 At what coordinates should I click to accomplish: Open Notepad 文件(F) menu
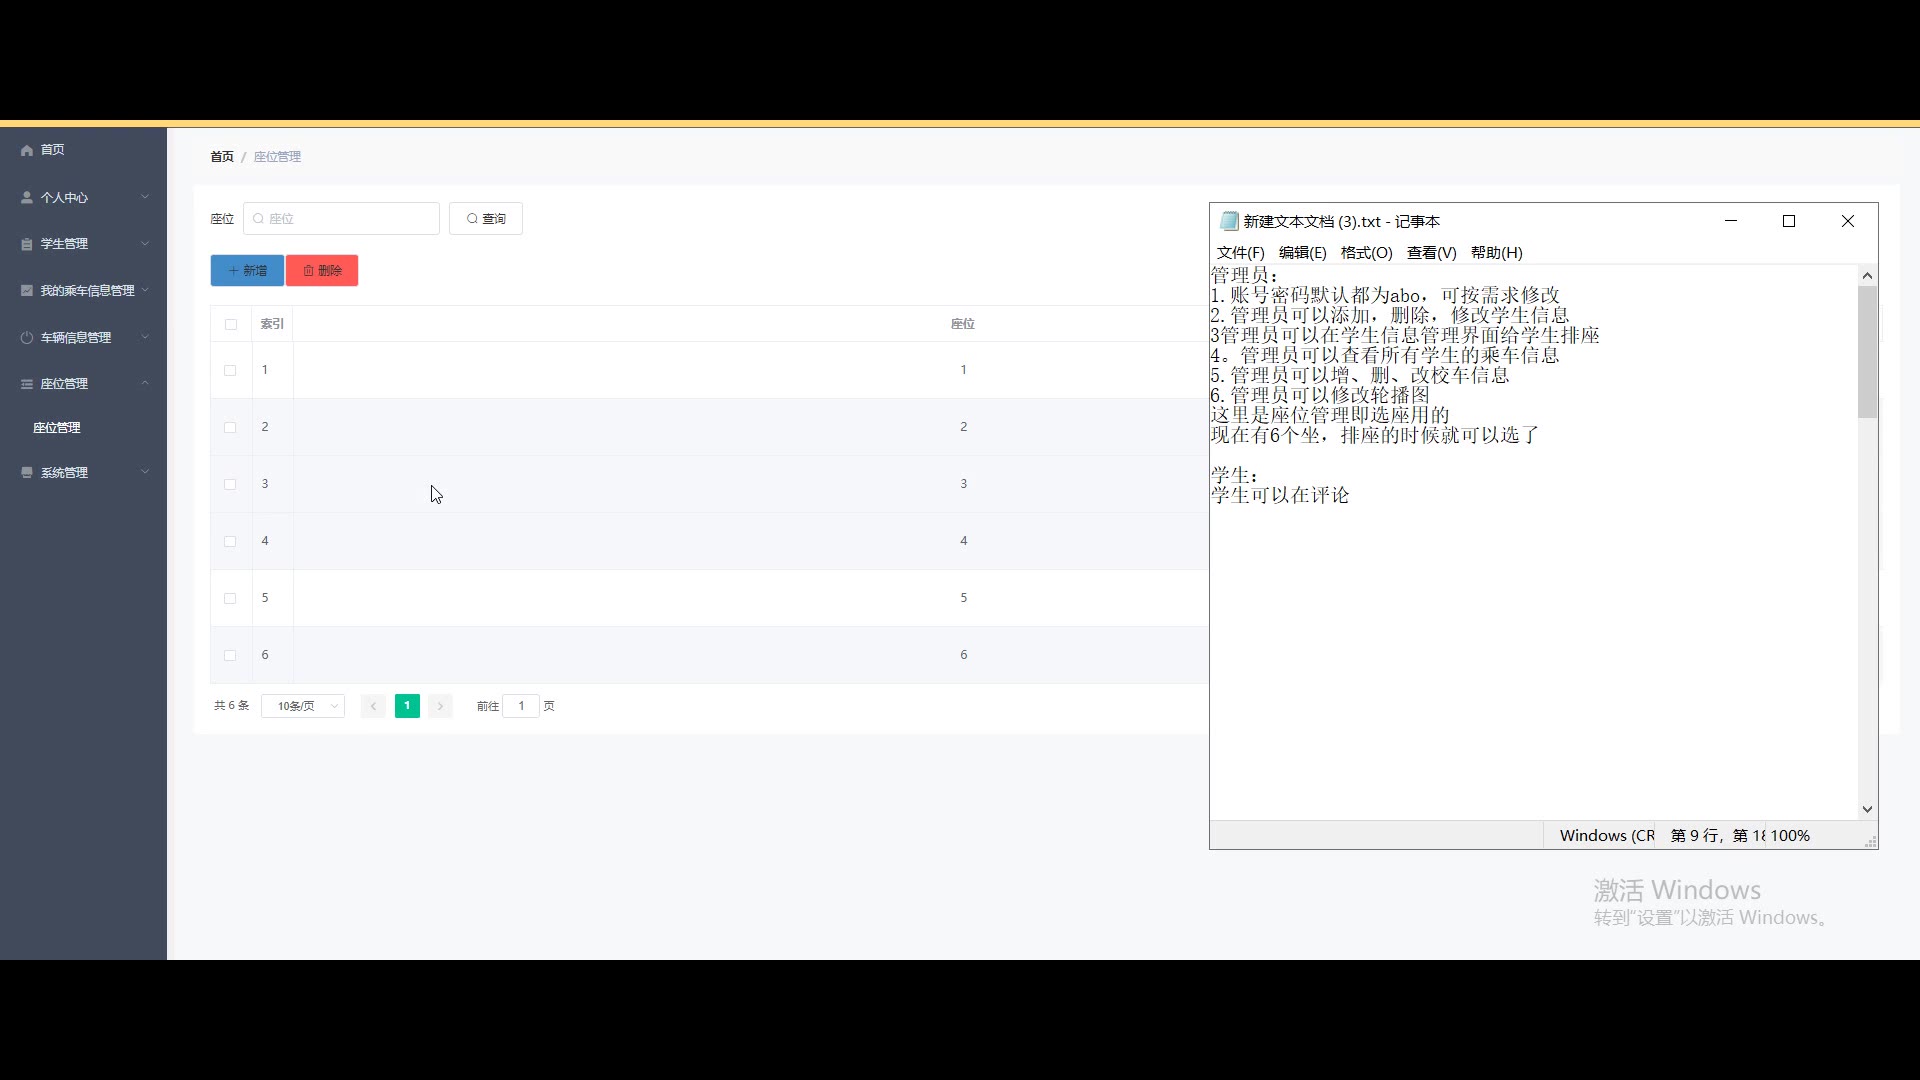[1240, 253]
